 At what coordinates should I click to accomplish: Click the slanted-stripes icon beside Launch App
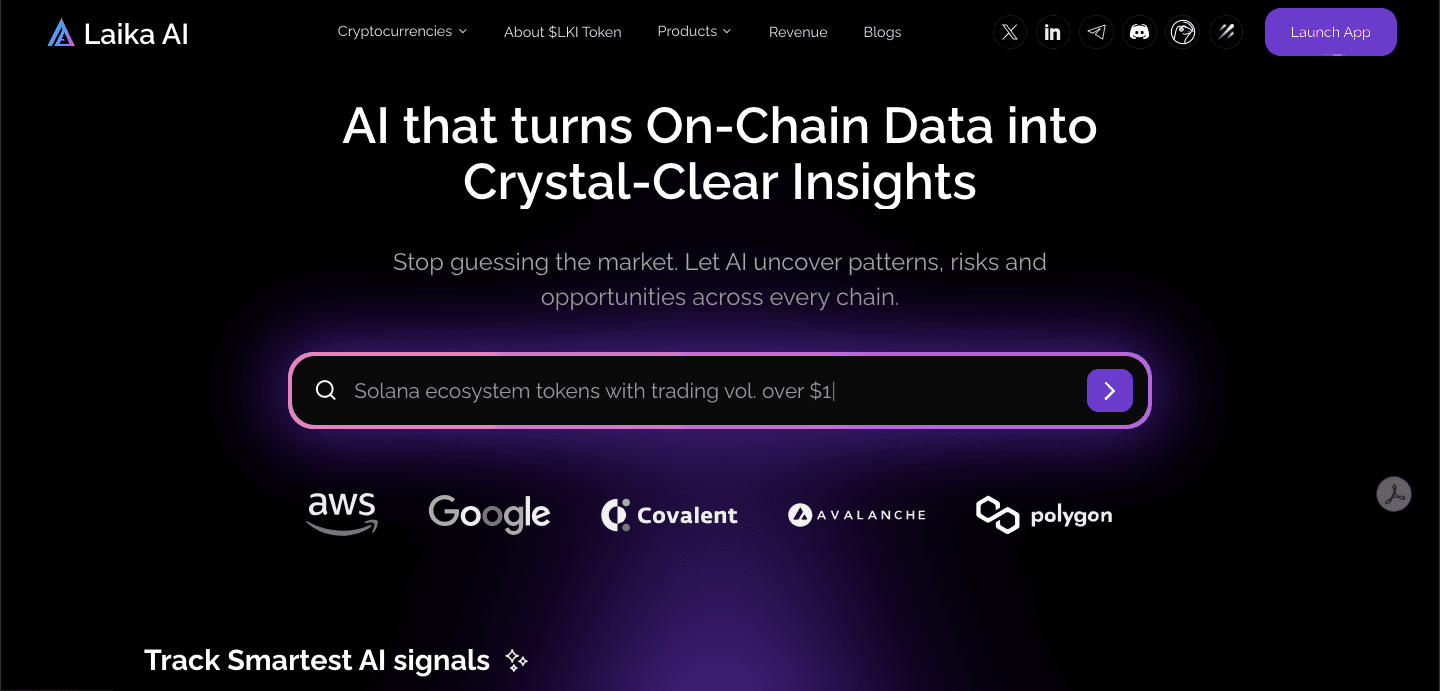(x=1226, y=33)
